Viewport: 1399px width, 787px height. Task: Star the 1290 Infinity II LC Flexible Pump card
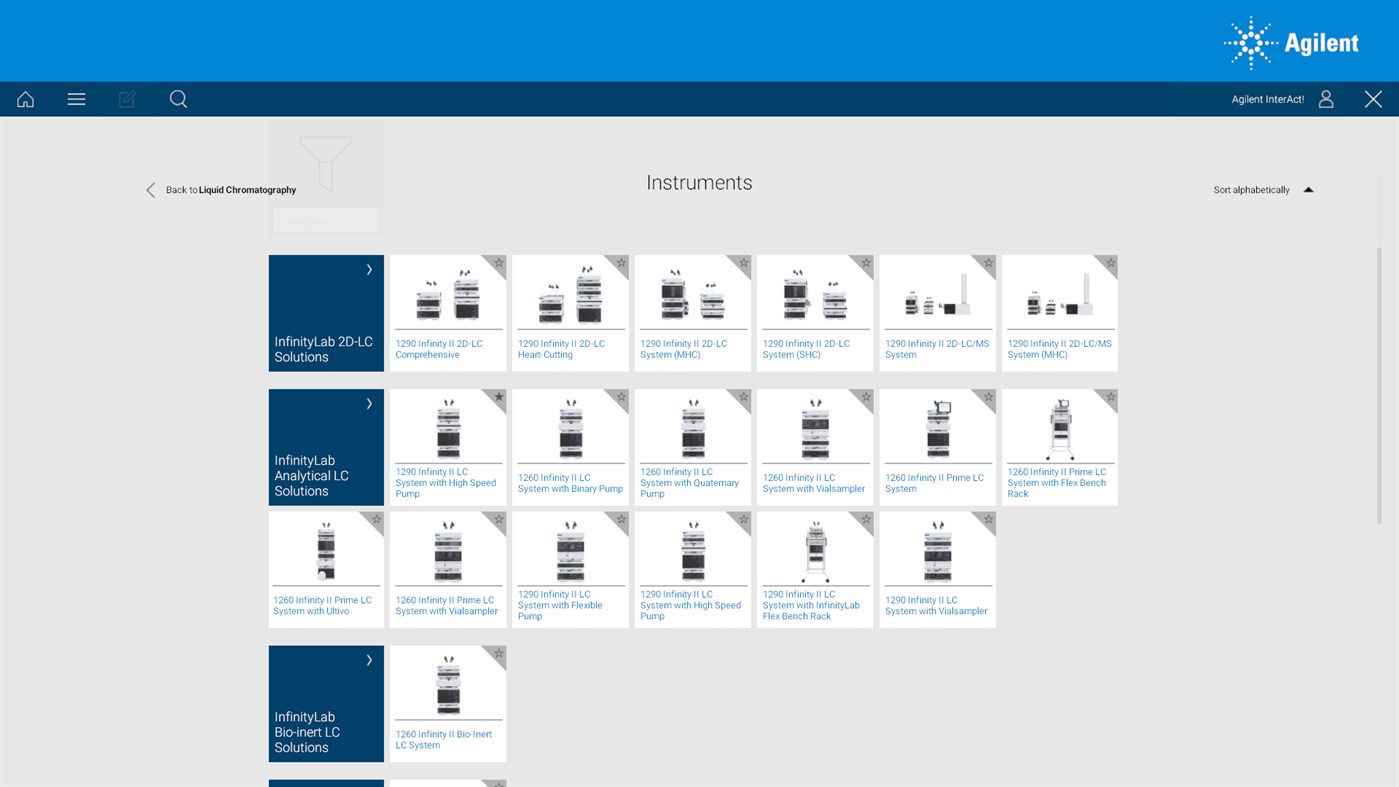tap(621, 520)
